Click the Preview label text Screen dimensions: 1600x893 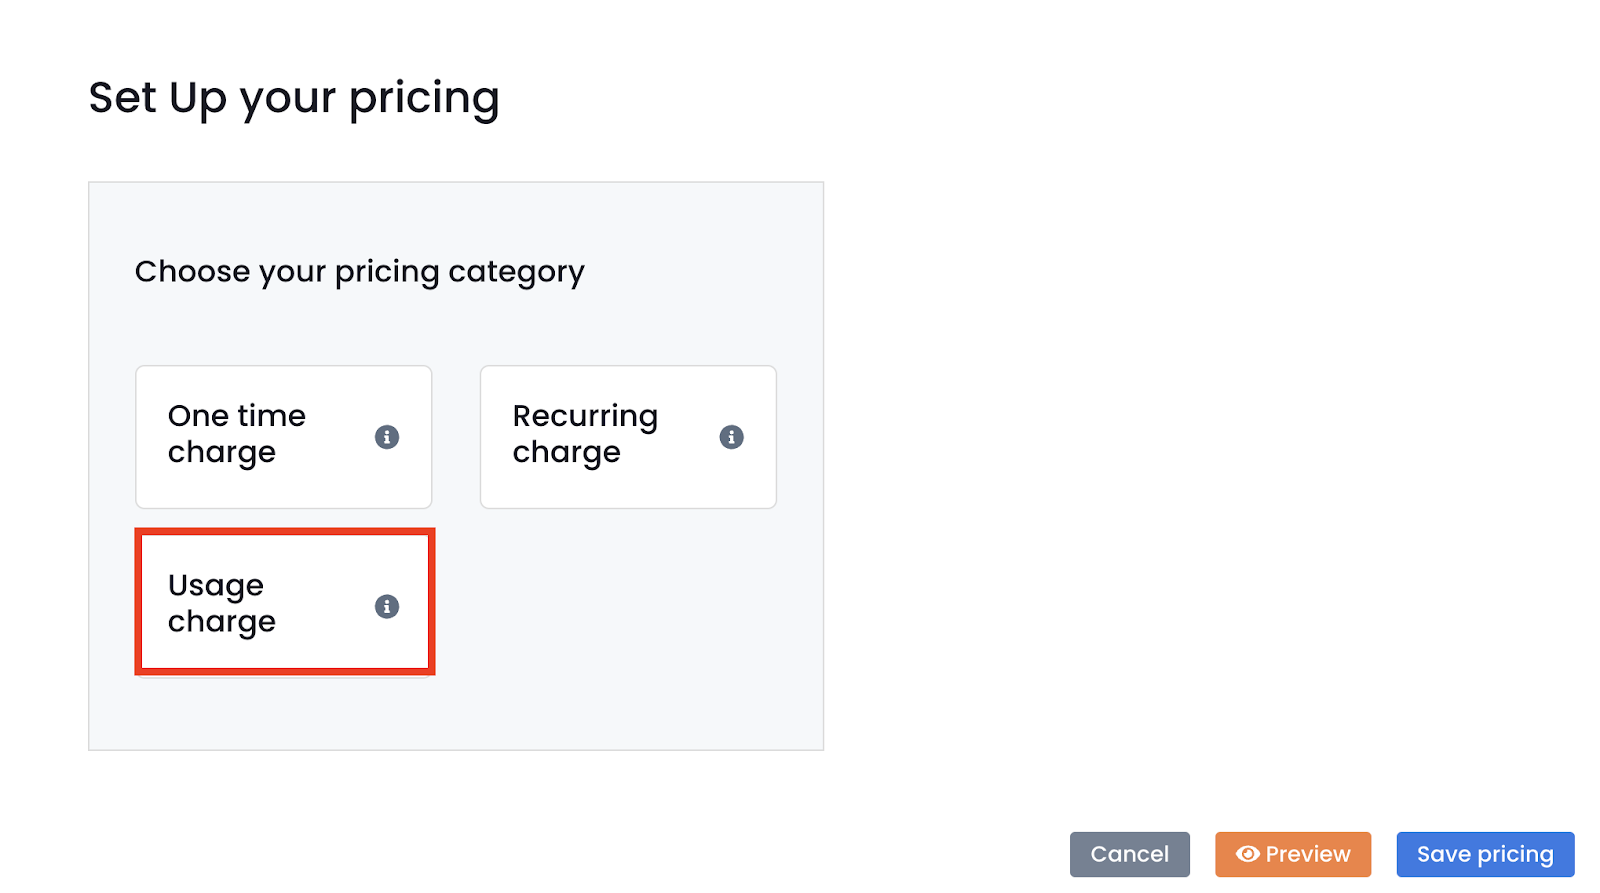(x=1308, y=854)
